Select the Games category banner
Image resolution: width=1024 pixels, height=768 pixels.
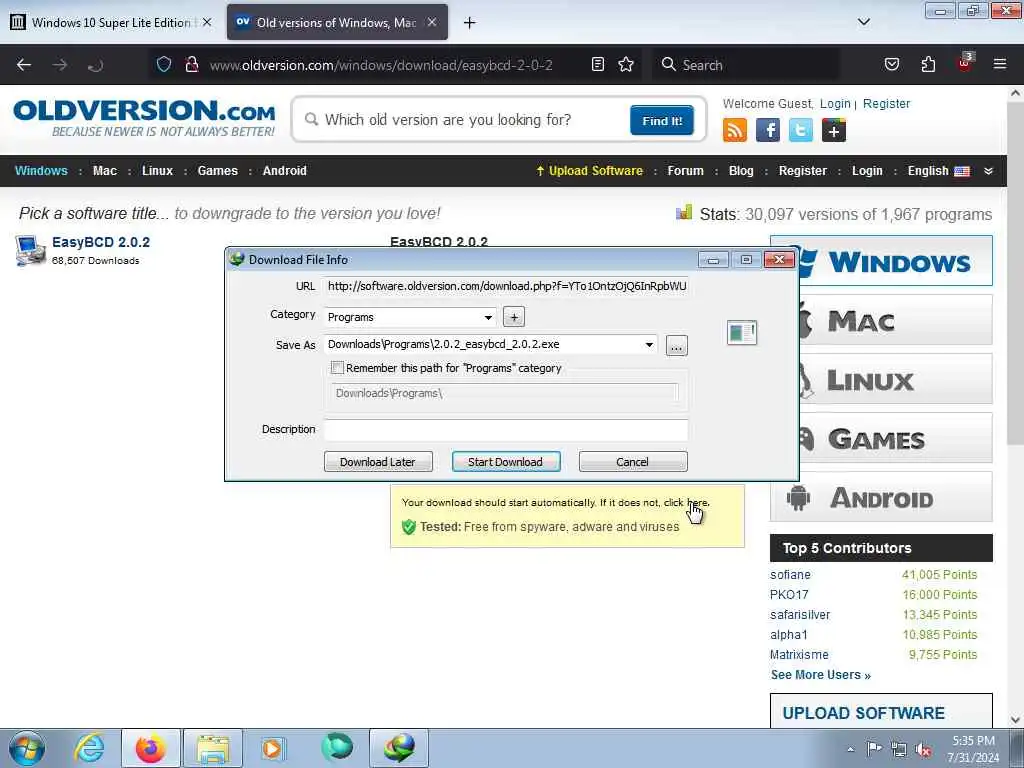coord(895,438)
